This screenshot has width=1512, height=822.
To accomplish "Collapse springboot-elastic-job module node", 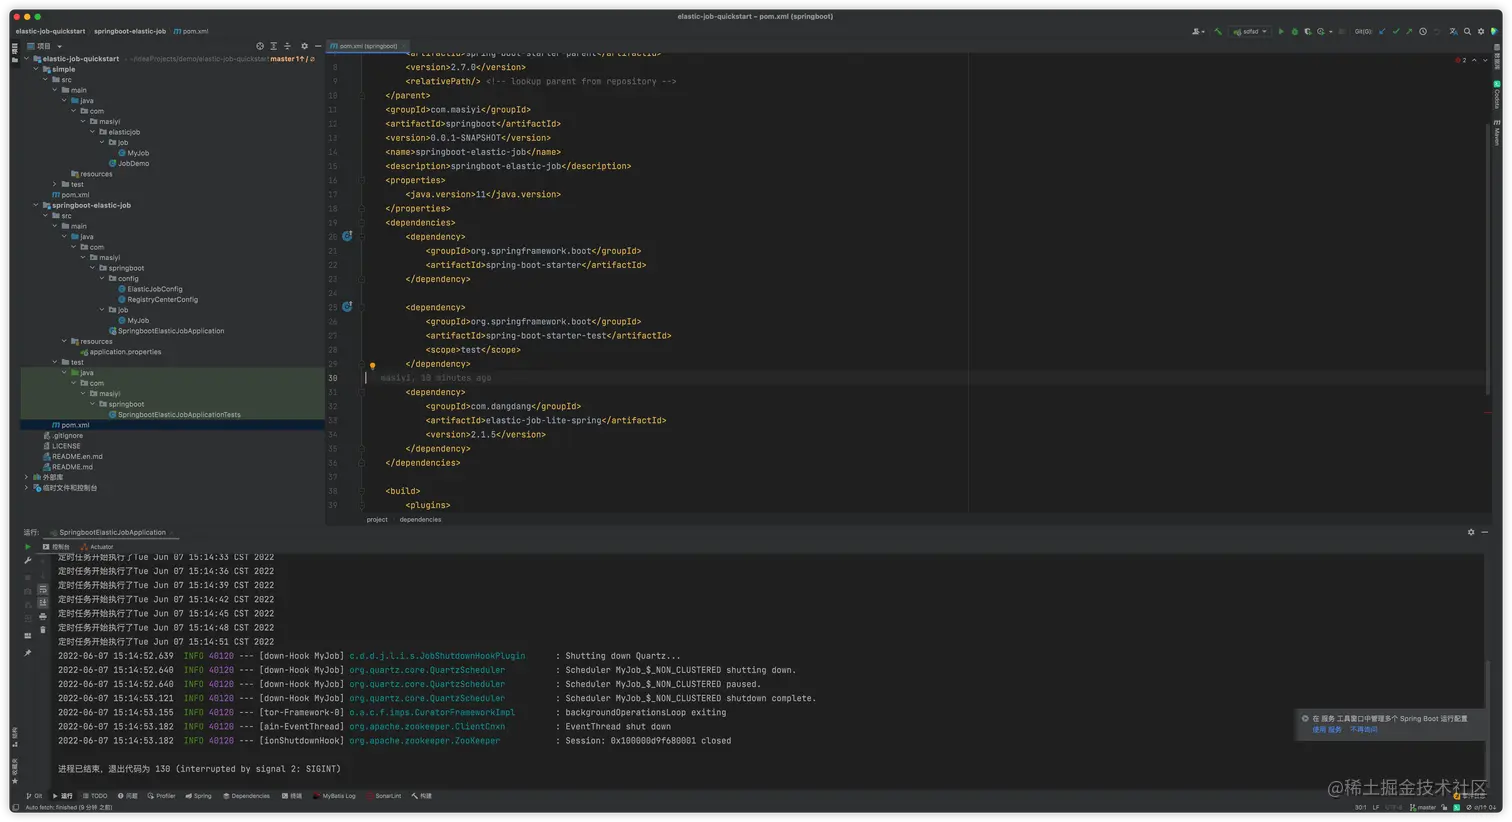I will click(x=36, y=205).
